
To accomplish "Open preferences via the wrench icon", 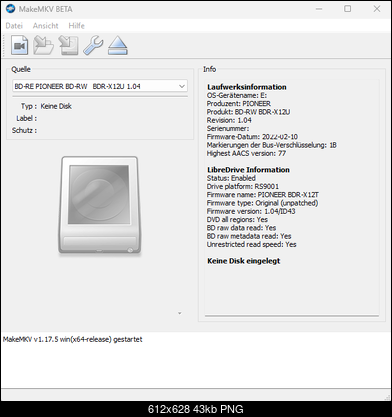I will tap(93, 45).
